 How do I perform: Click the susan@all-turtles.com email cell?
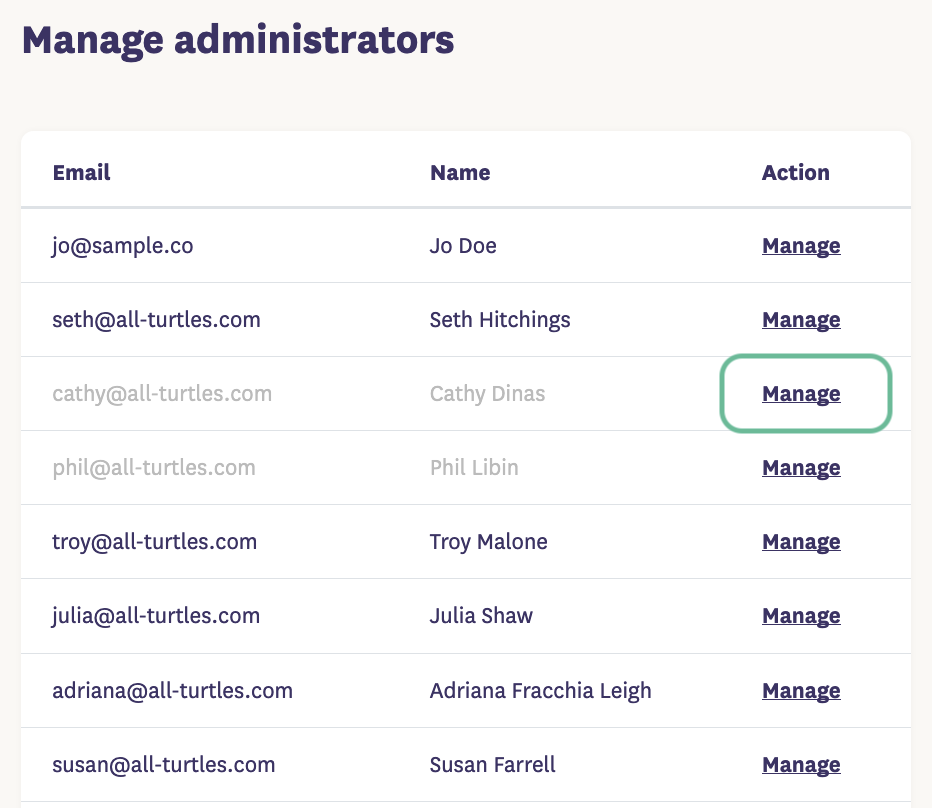pos(164,765)
